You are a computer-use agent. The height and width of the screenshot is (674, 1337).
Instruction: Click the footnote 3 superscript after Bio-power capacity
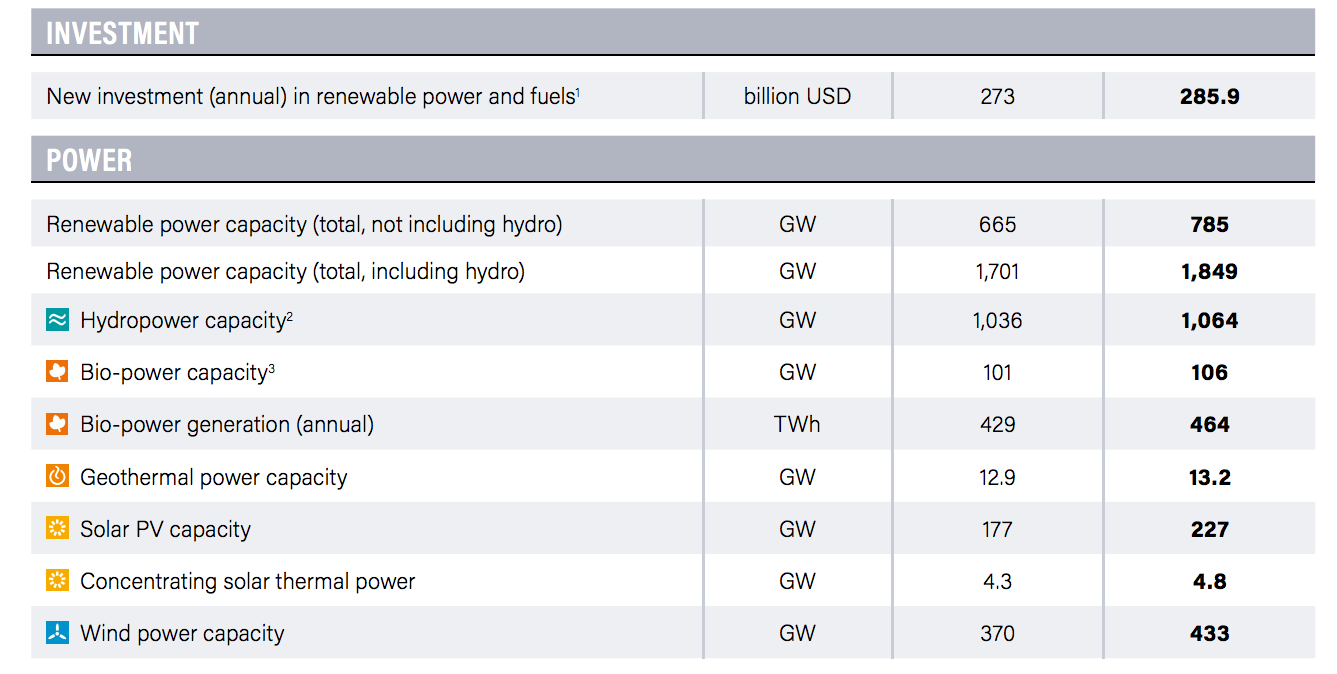tap(271, 367)
